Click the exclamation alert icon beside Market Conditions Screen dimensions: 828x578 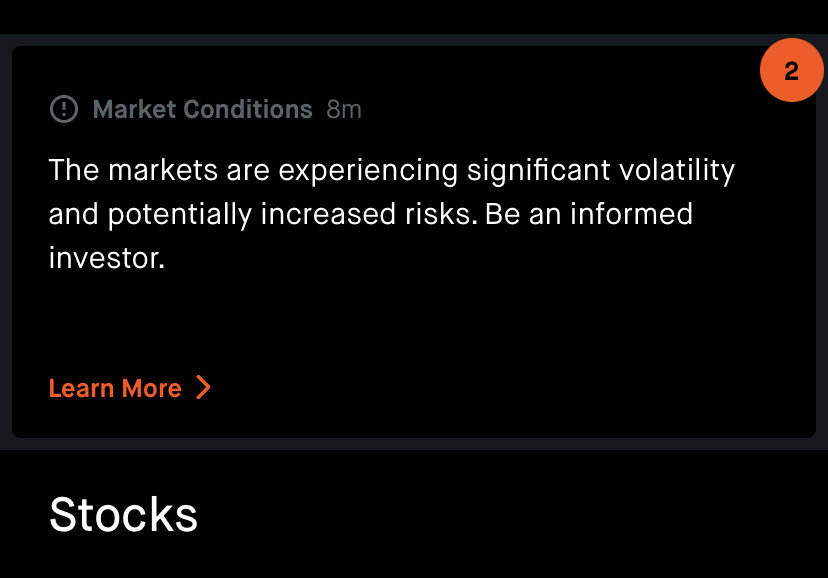(x=64, y=109)
